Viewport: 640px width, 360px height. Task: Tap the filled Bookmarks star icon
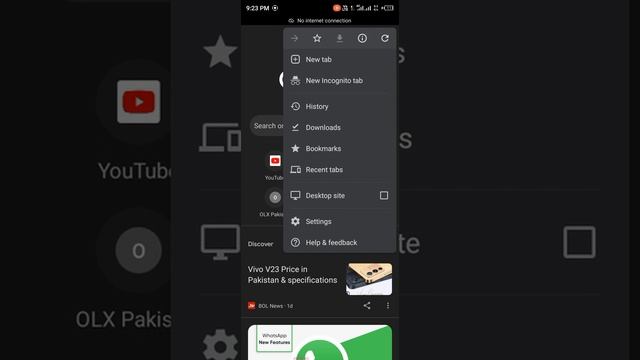(295, 149)
